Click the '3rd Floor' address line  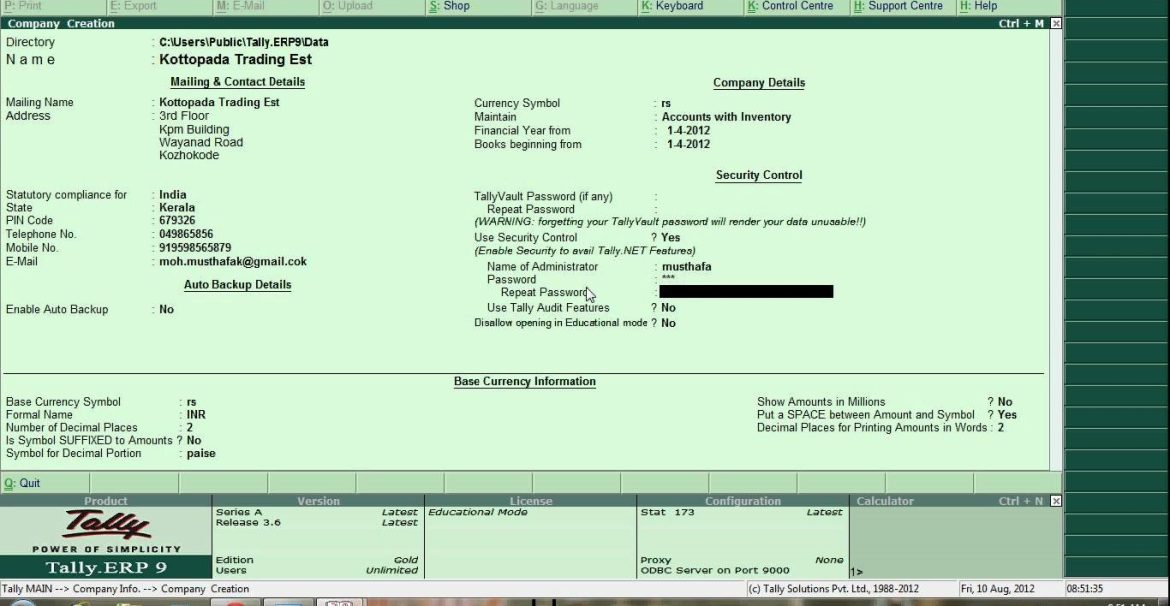184,116
